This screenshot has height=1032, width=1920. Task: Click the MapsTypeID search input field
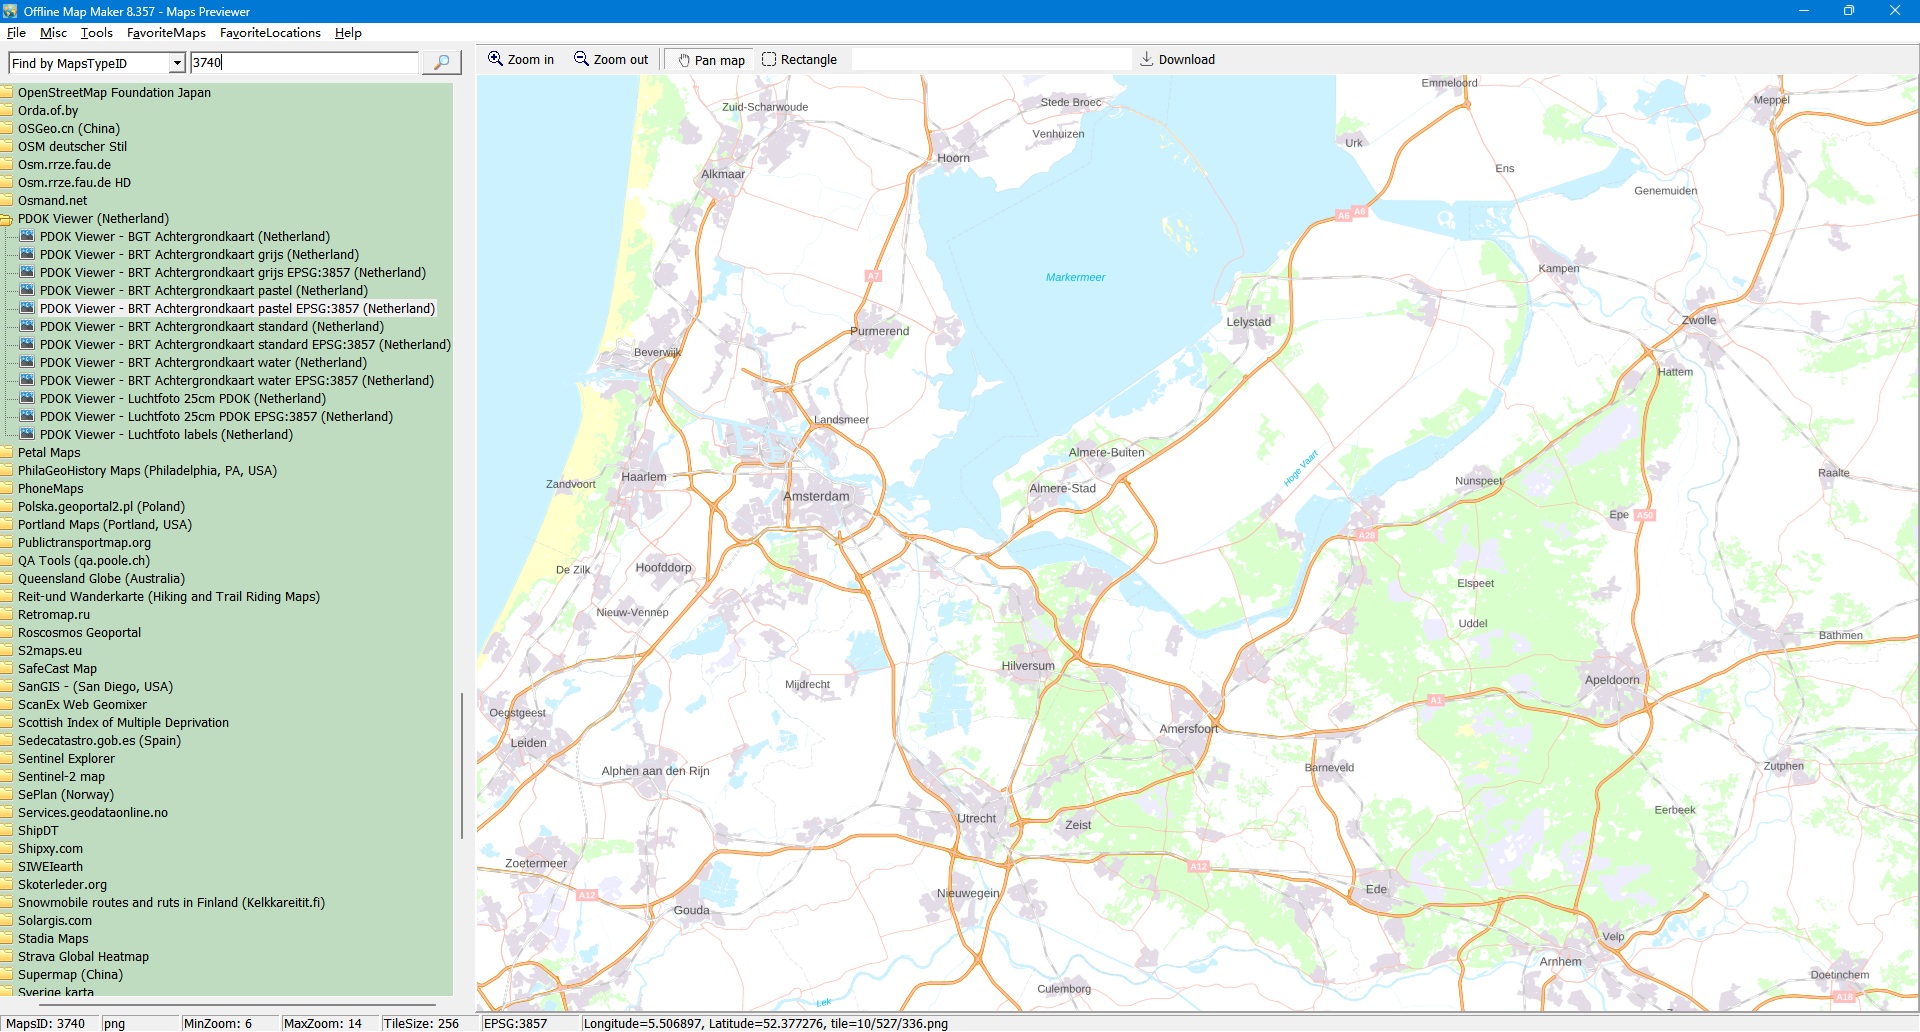click(304, 63)
